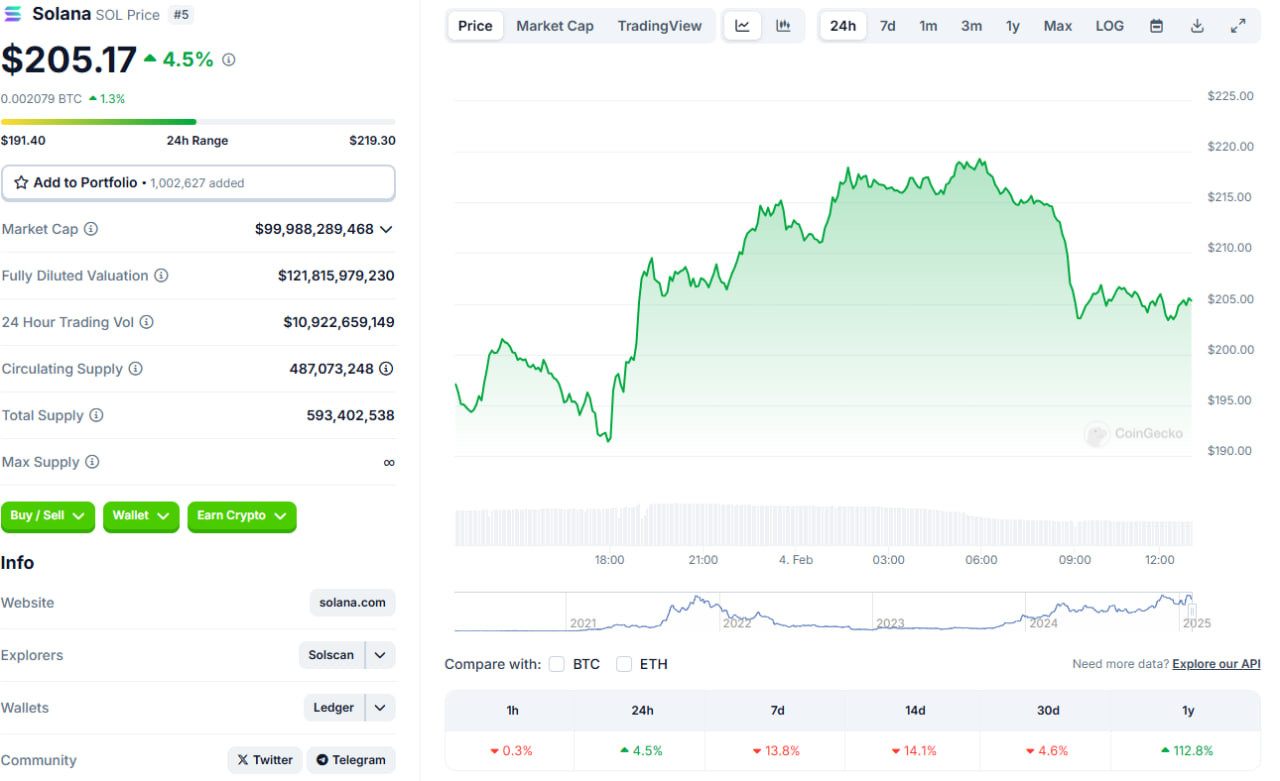Click the volume bars beneath the chart
Image resolution: width=1280 pixels, height=781 pixels.
click(823, 525)
